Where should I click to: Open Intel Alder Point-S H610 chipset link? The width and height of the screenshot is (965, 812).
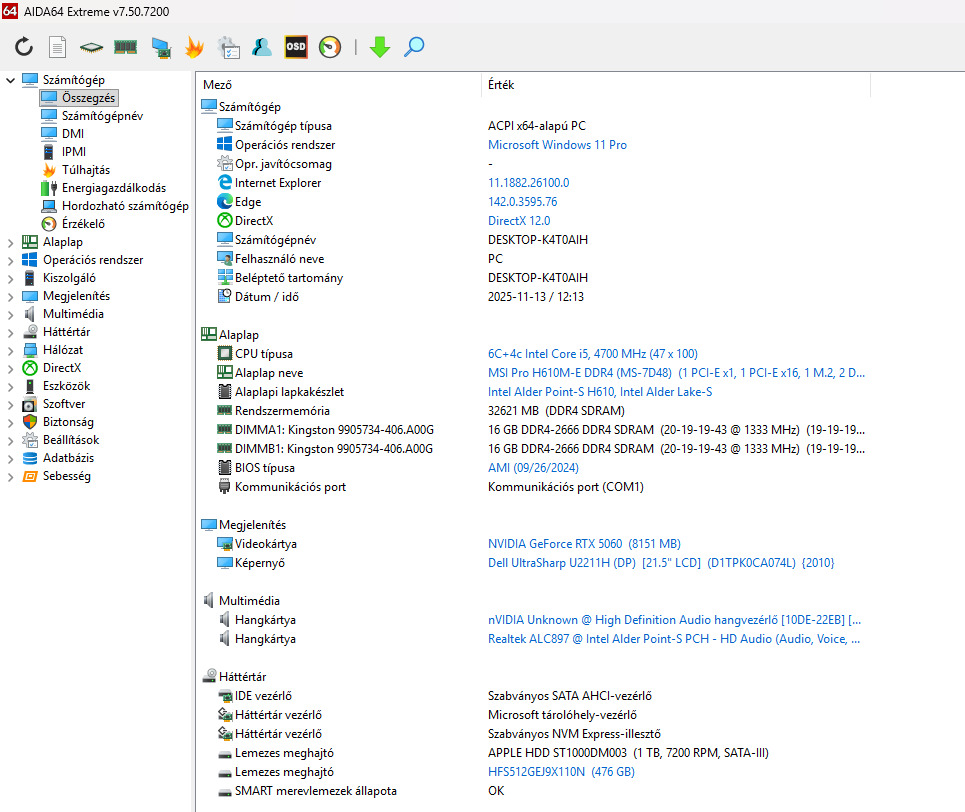(x=600, y=392)
